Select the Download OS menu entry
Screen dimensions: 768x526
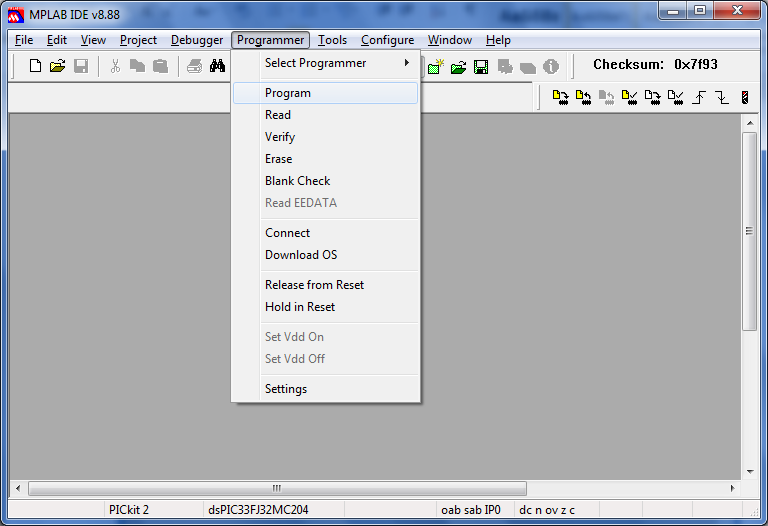pos(326,255)
